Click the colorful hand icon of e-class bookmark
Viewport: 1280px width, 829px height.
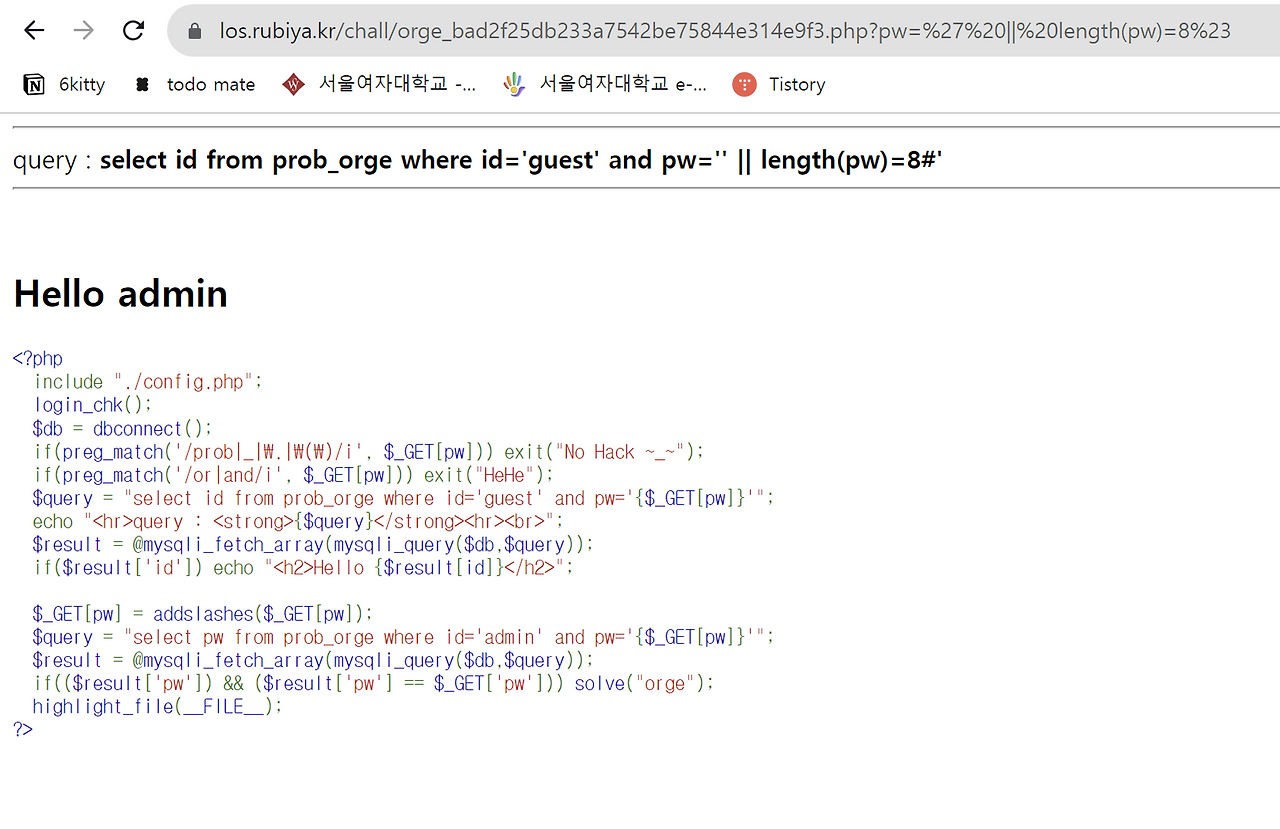tap(514, 85)
